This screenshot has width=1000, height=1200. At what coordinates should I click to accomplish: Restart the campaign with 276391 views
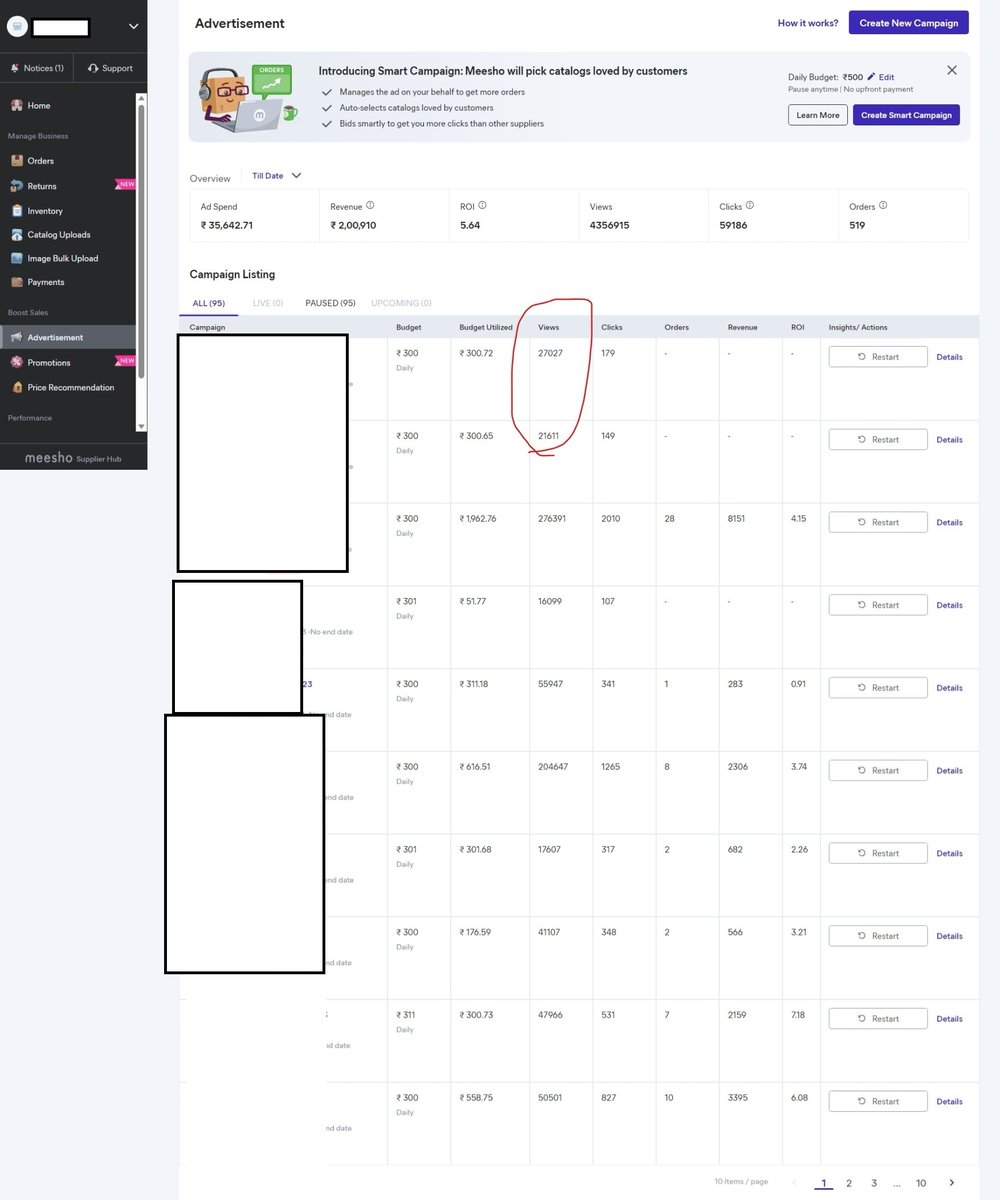pos(878,523)
